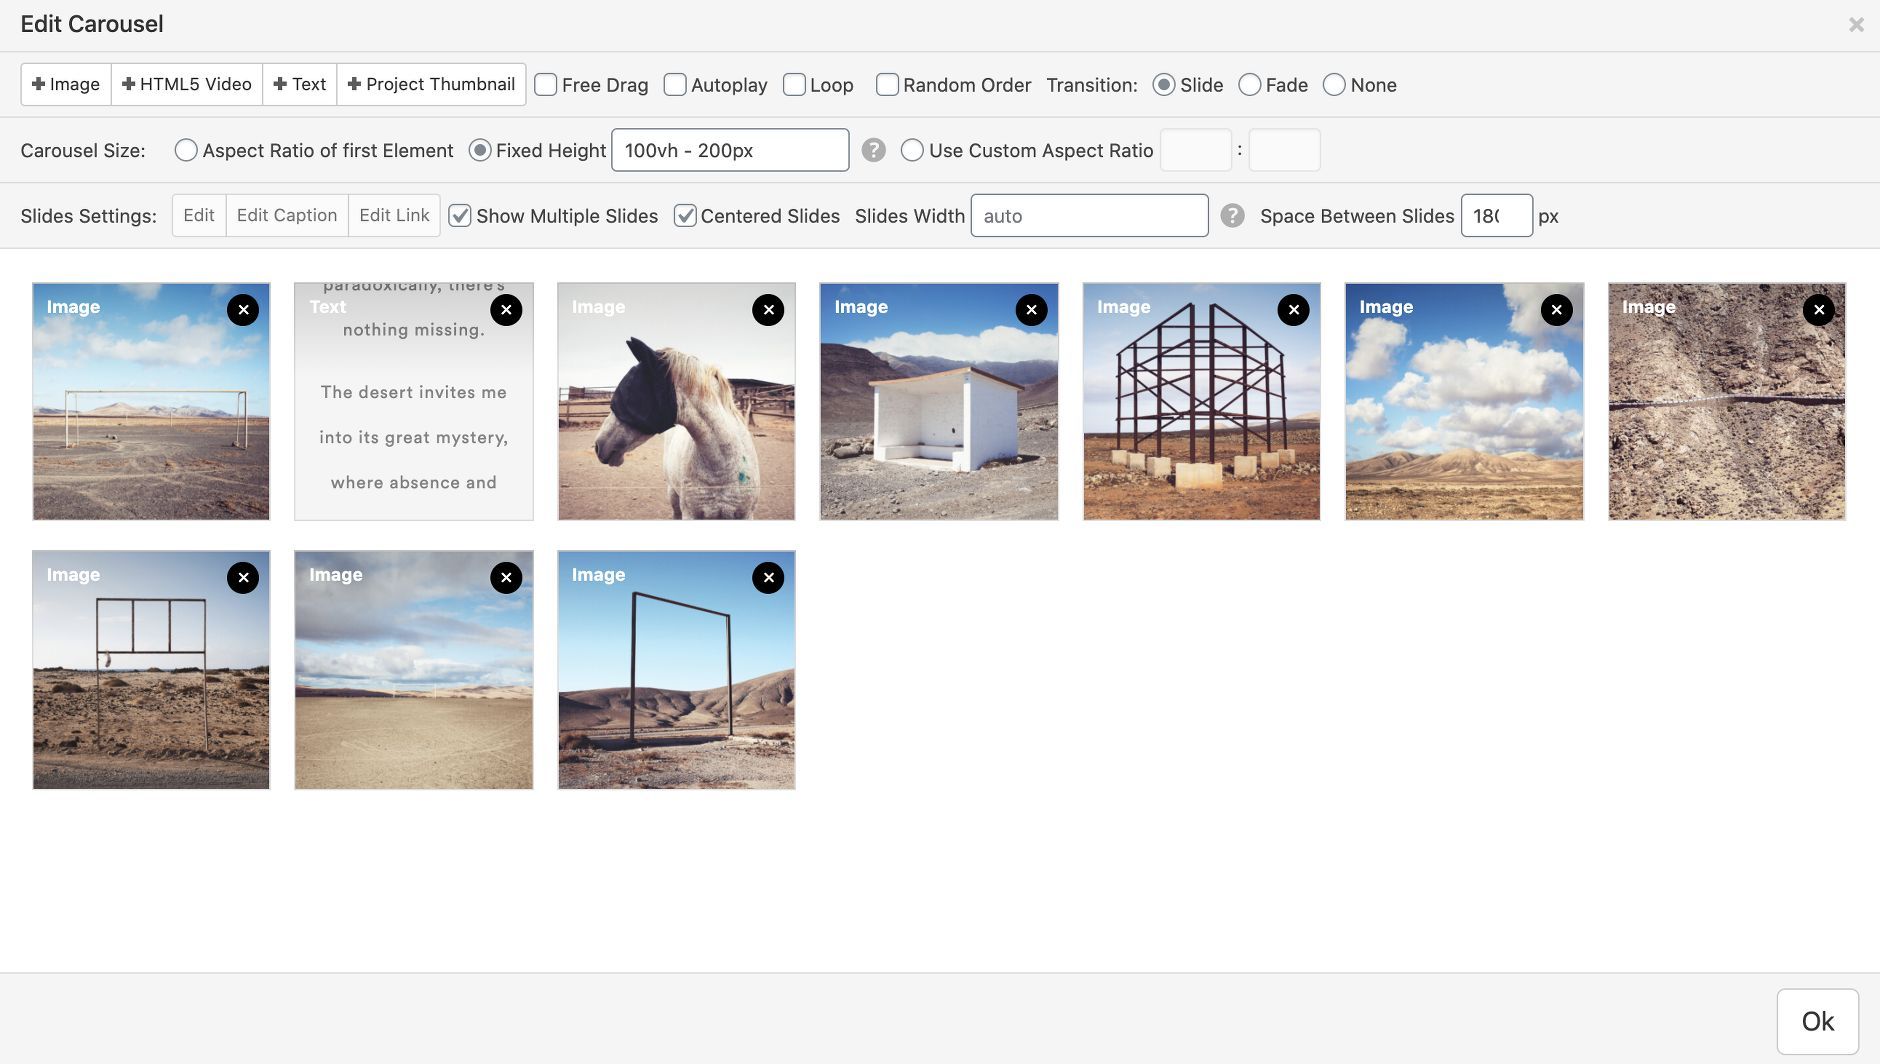Choose Aspect Ratio of first Element
This screenshot has height=1064, width=1880.
[x=186, y=150]
